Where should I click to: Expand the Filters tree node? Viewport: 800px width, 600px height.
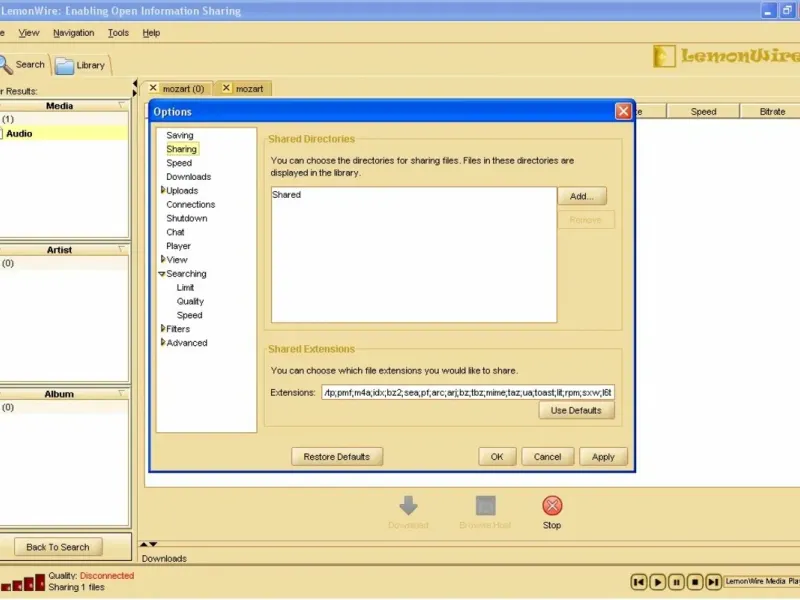163,329
